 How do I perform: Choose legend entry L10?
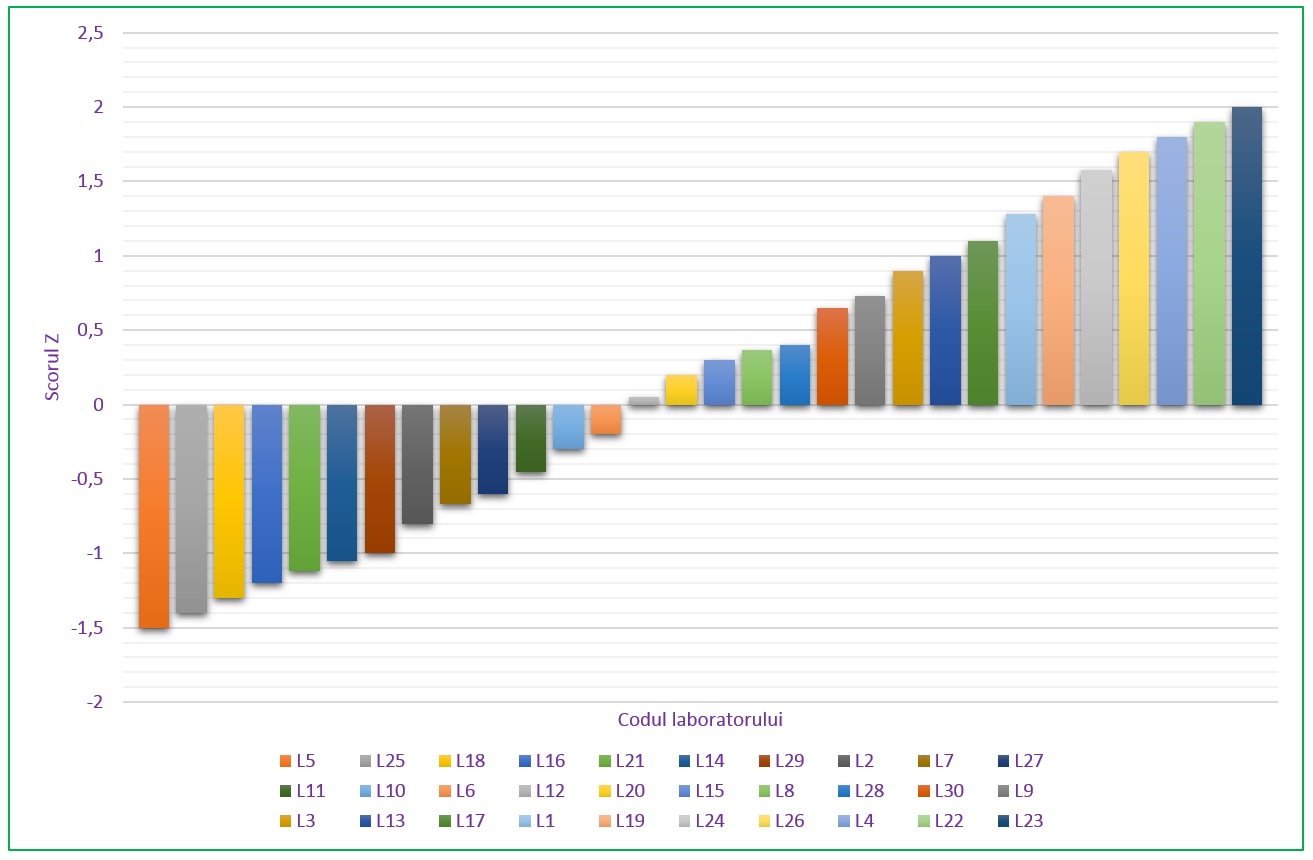(x=383, y=792)
